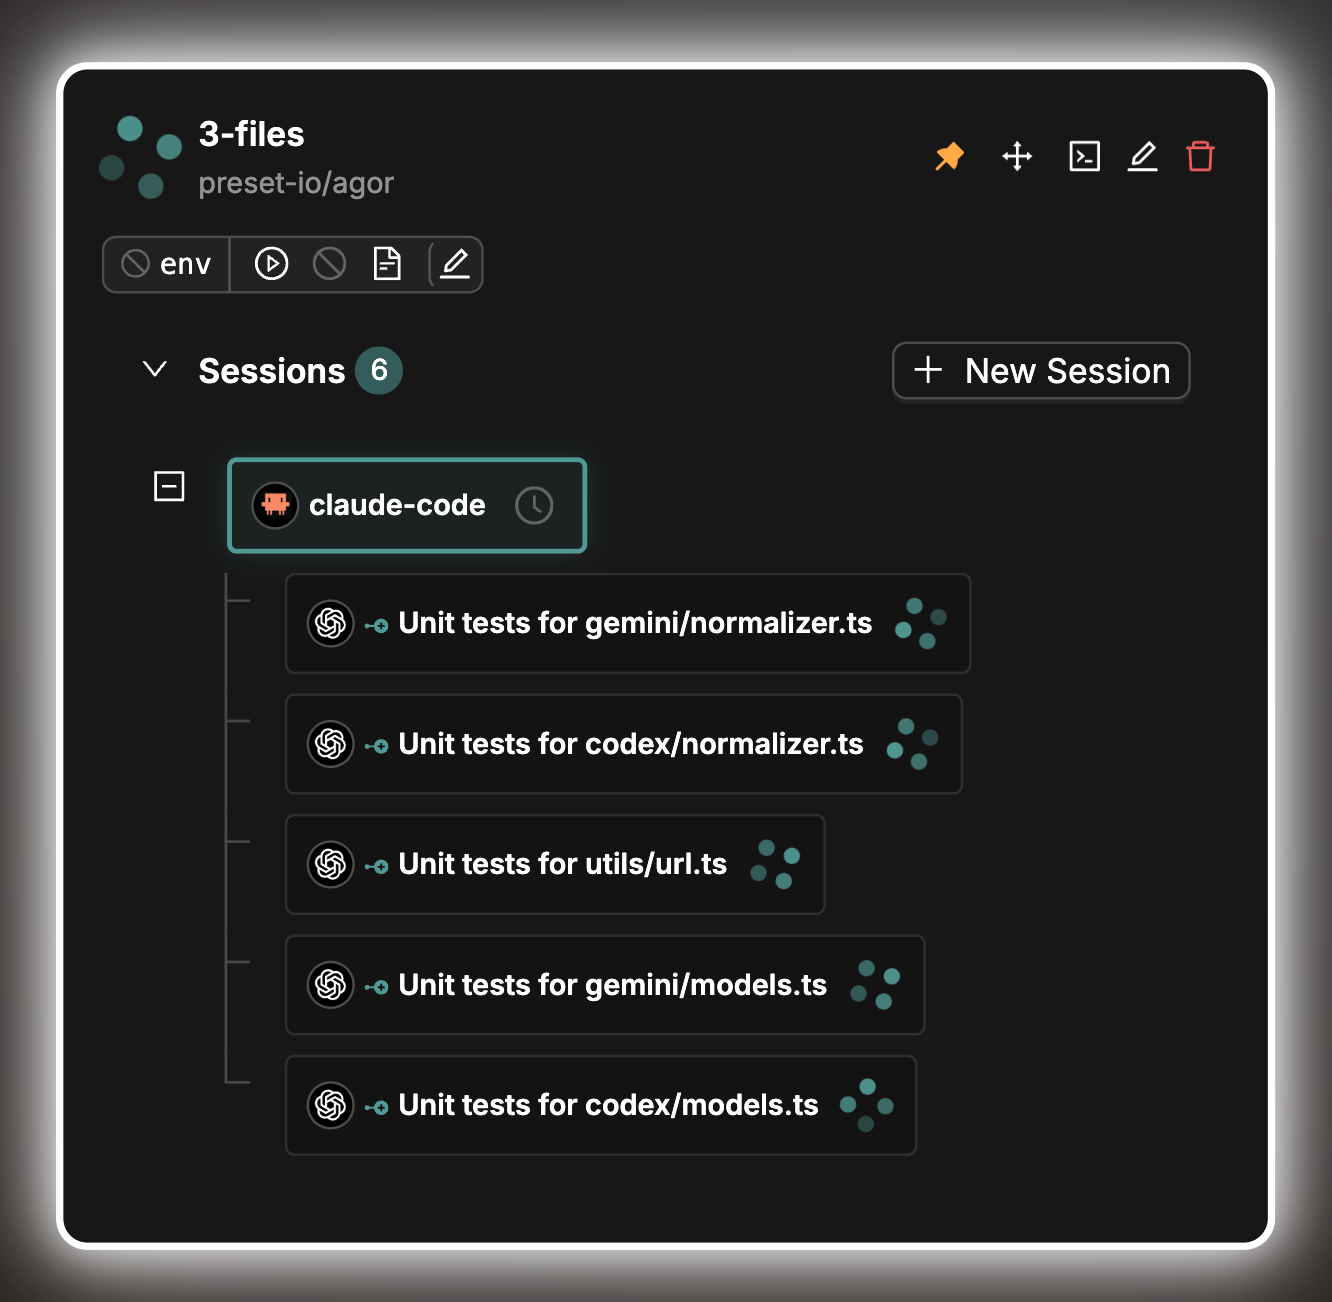Open environment logs document icon
This screenshot has height=1302, width=1332.
[x=387, y=264]
